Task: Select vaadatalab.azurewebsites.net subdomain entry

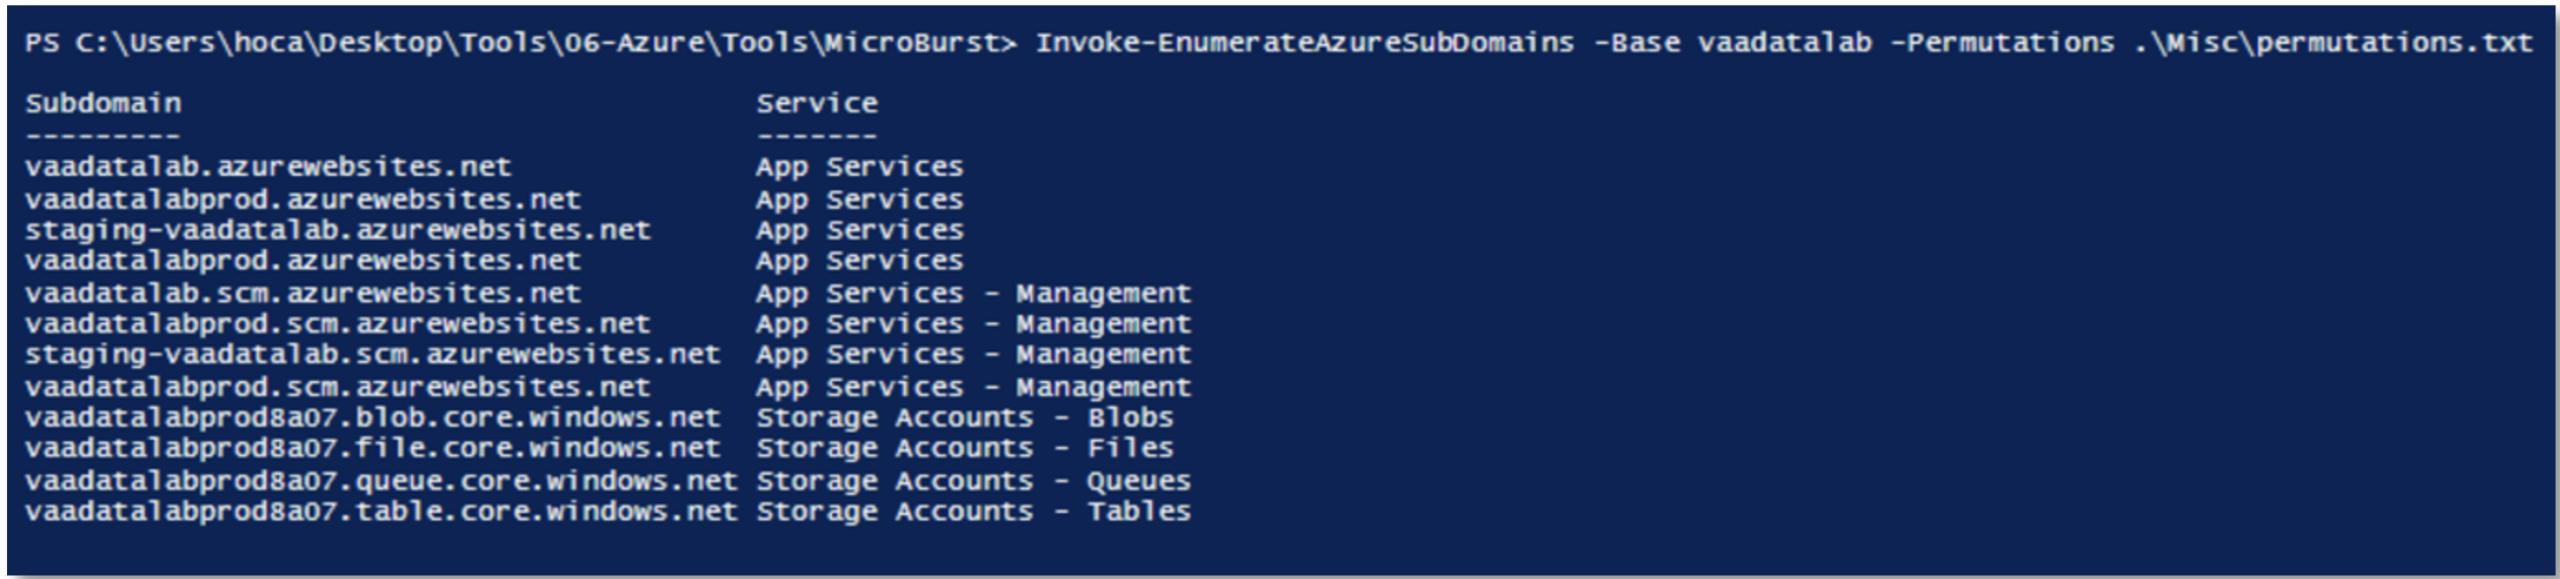Action: click(x=268, y=166)
